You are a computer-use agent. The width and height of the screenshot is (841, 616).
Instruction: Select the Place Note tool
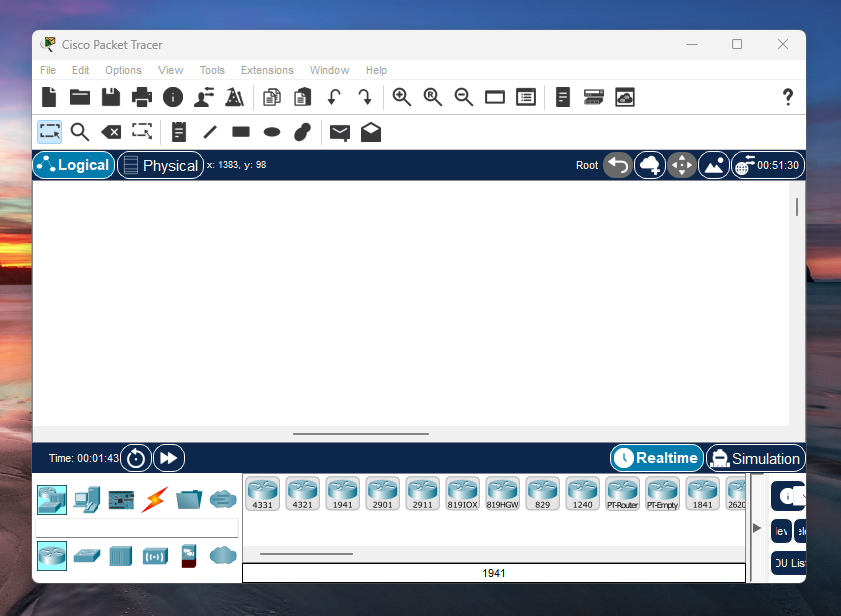click(x=179, y=132)
